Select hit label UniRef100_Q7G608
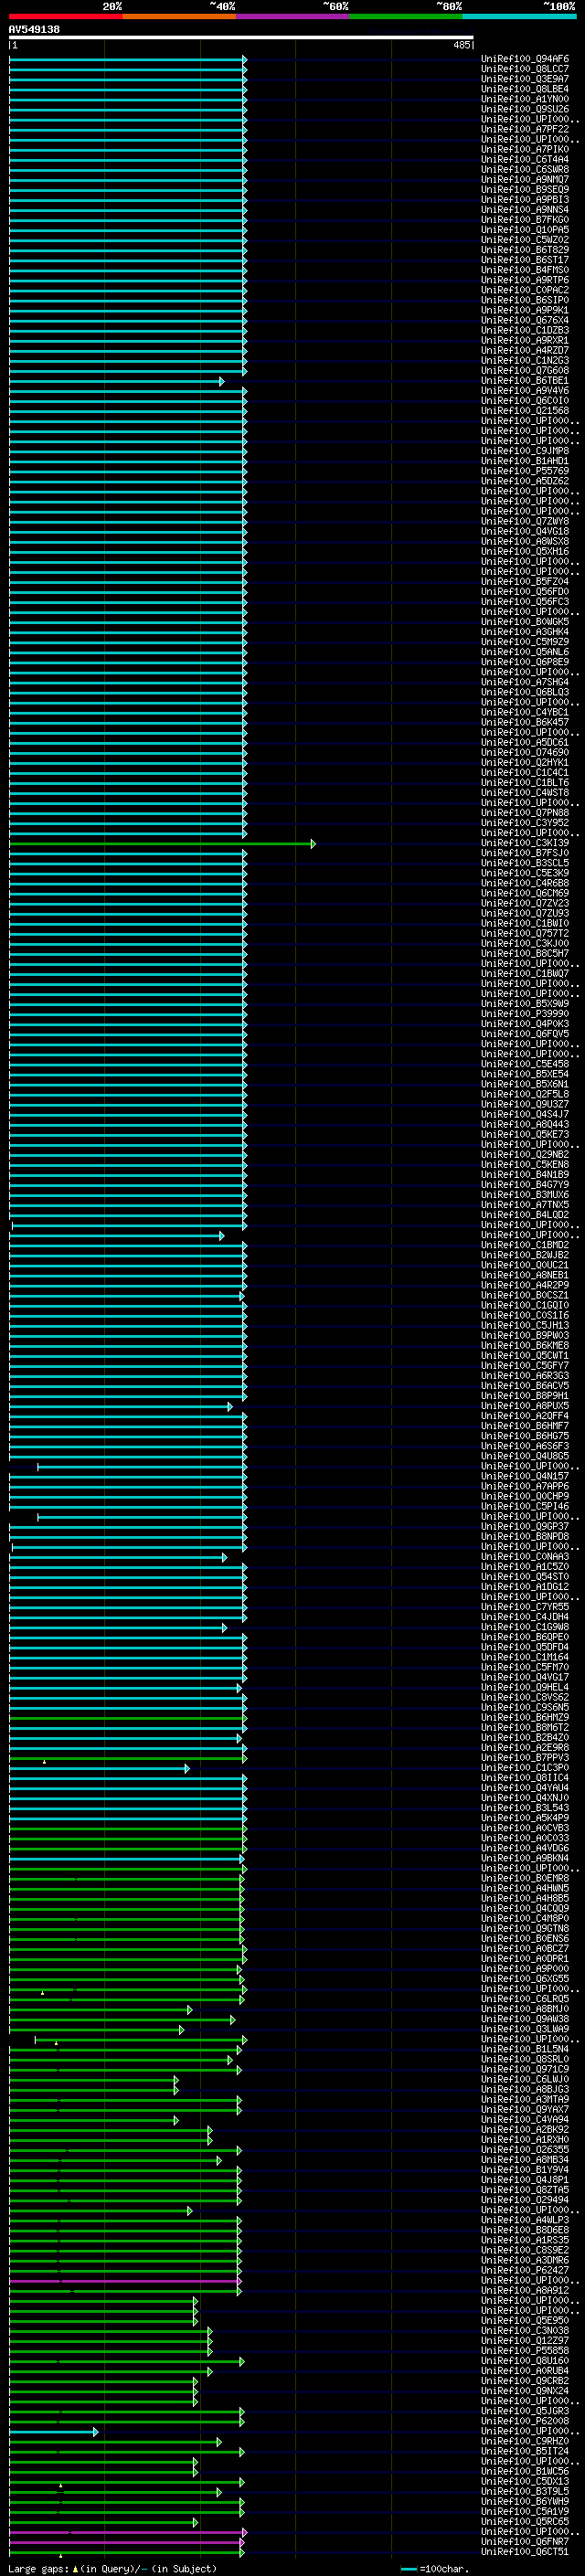The image size is (585, 2576). pyautogui.click(x=525, y=370)
